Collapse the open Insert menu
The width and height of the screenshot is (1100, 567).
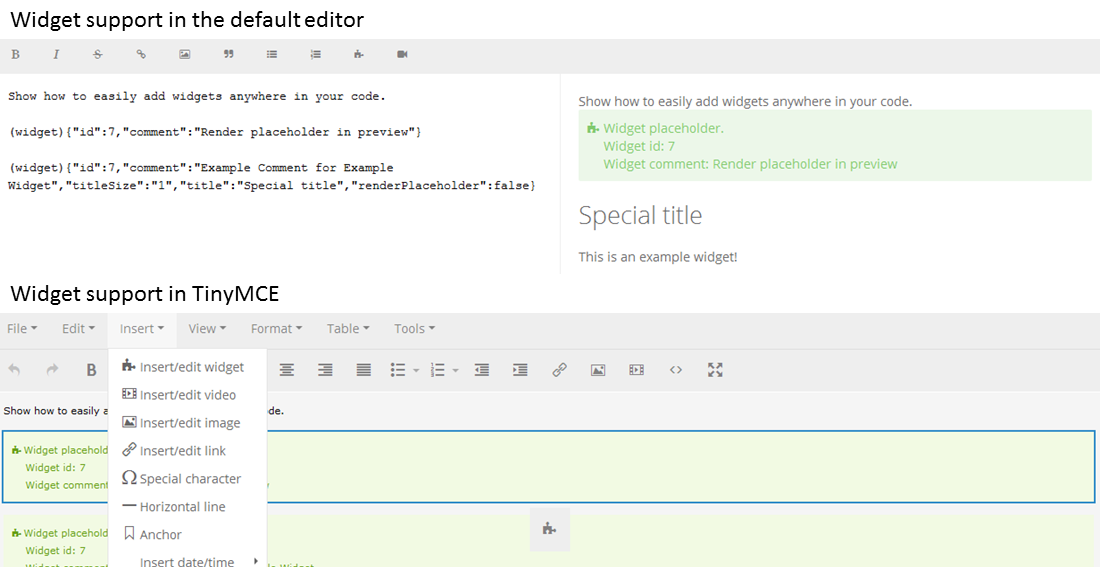[142, 328]
